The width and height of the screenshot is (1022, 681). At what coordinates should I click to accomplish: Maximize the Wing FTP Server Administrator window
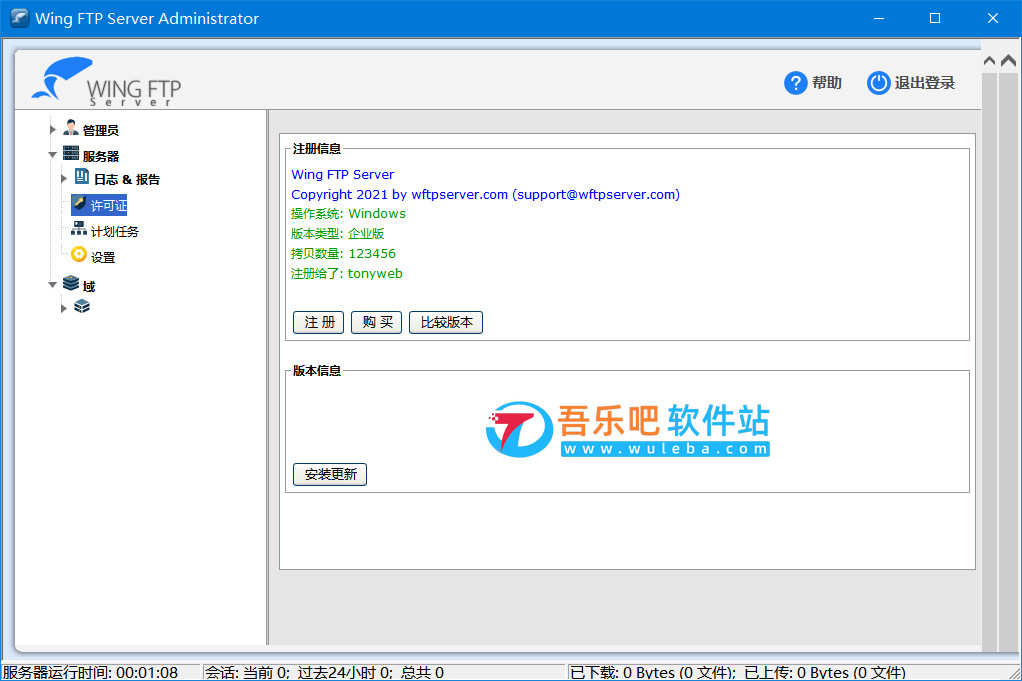(935, 18)
